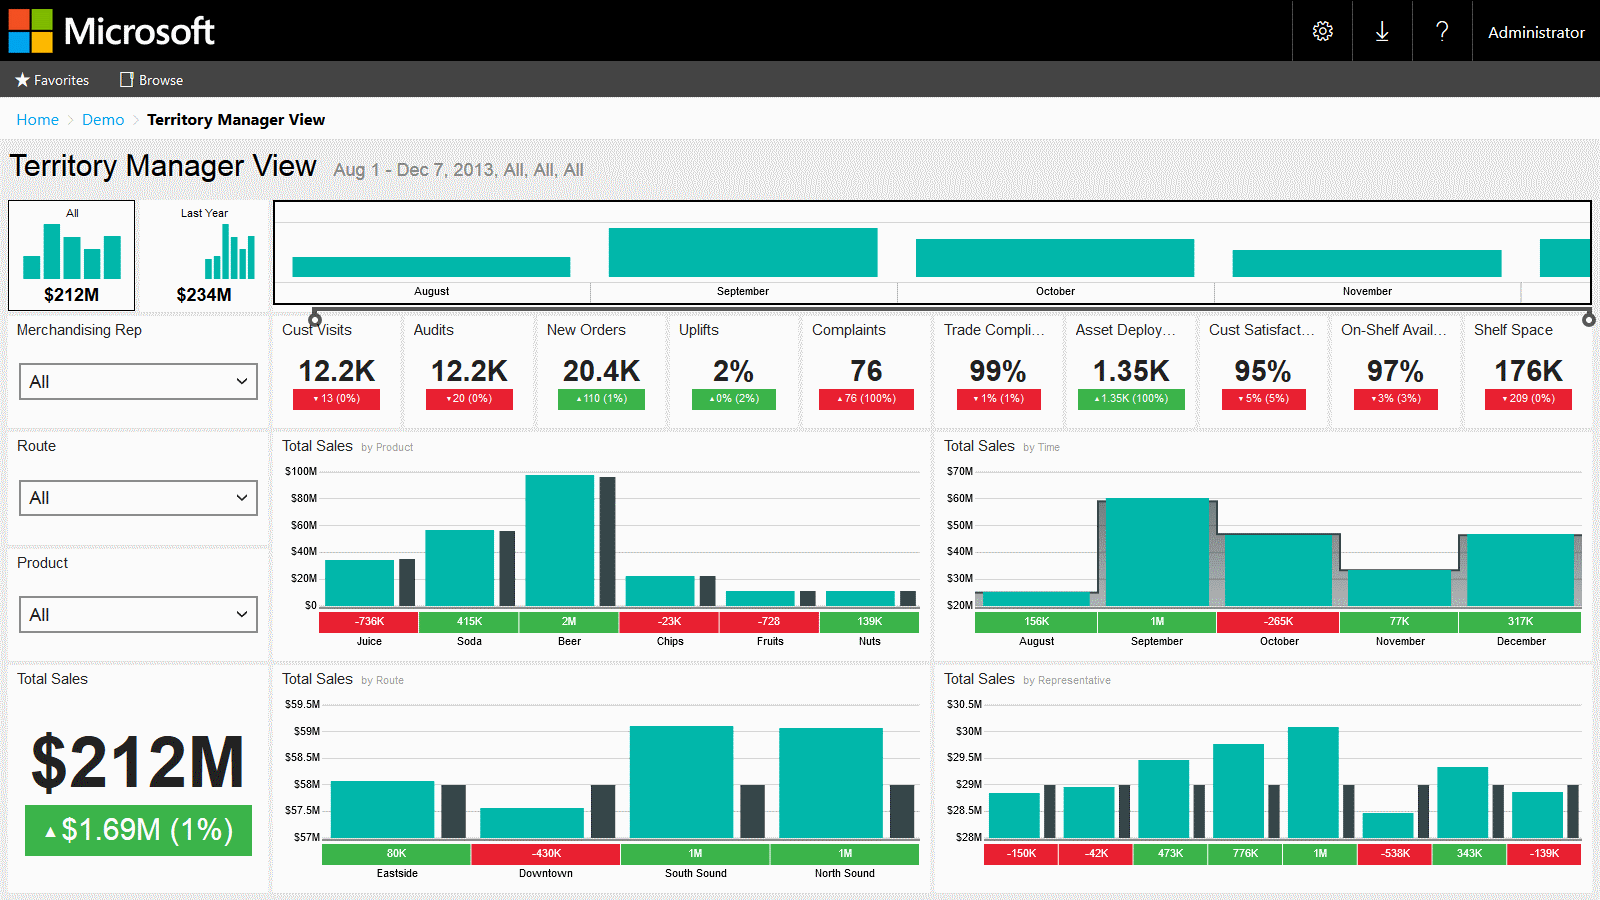The height and width of the screenshot is (900, 1600).
Task: Click the right time range slider handle
Action: click(1588, 319)
